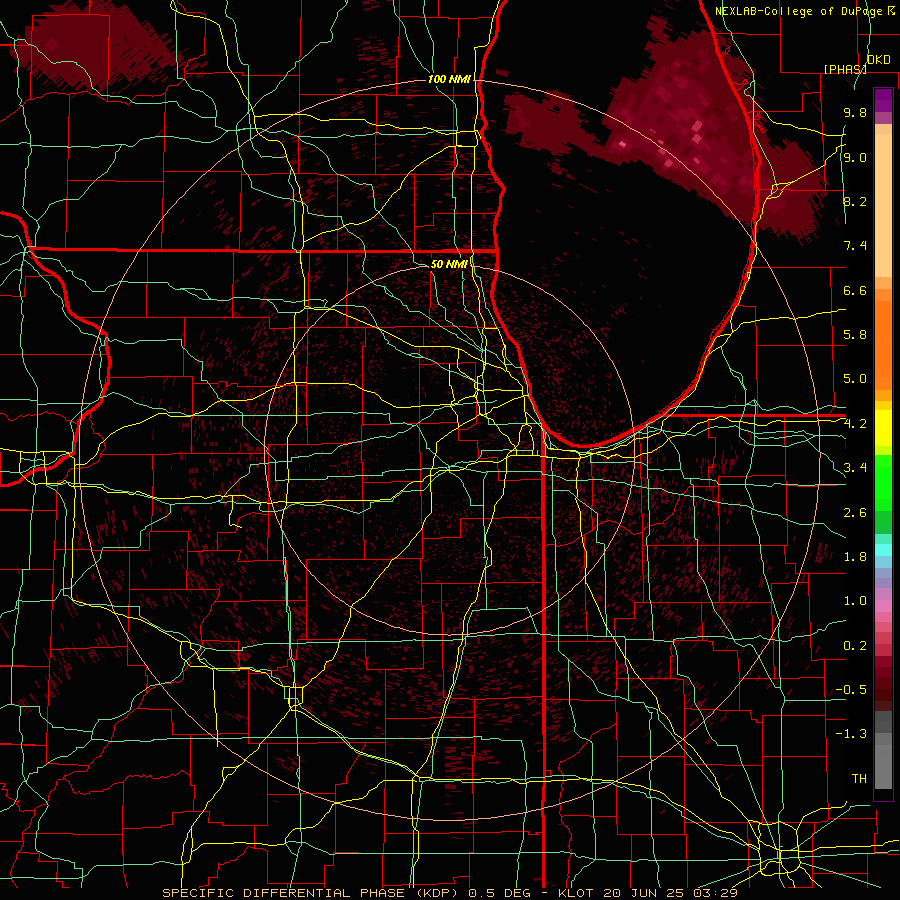The width and height of the screenshot is (900, 900).
Task: Select the 9.0 legend value
Action: click(x=855, y=157)
